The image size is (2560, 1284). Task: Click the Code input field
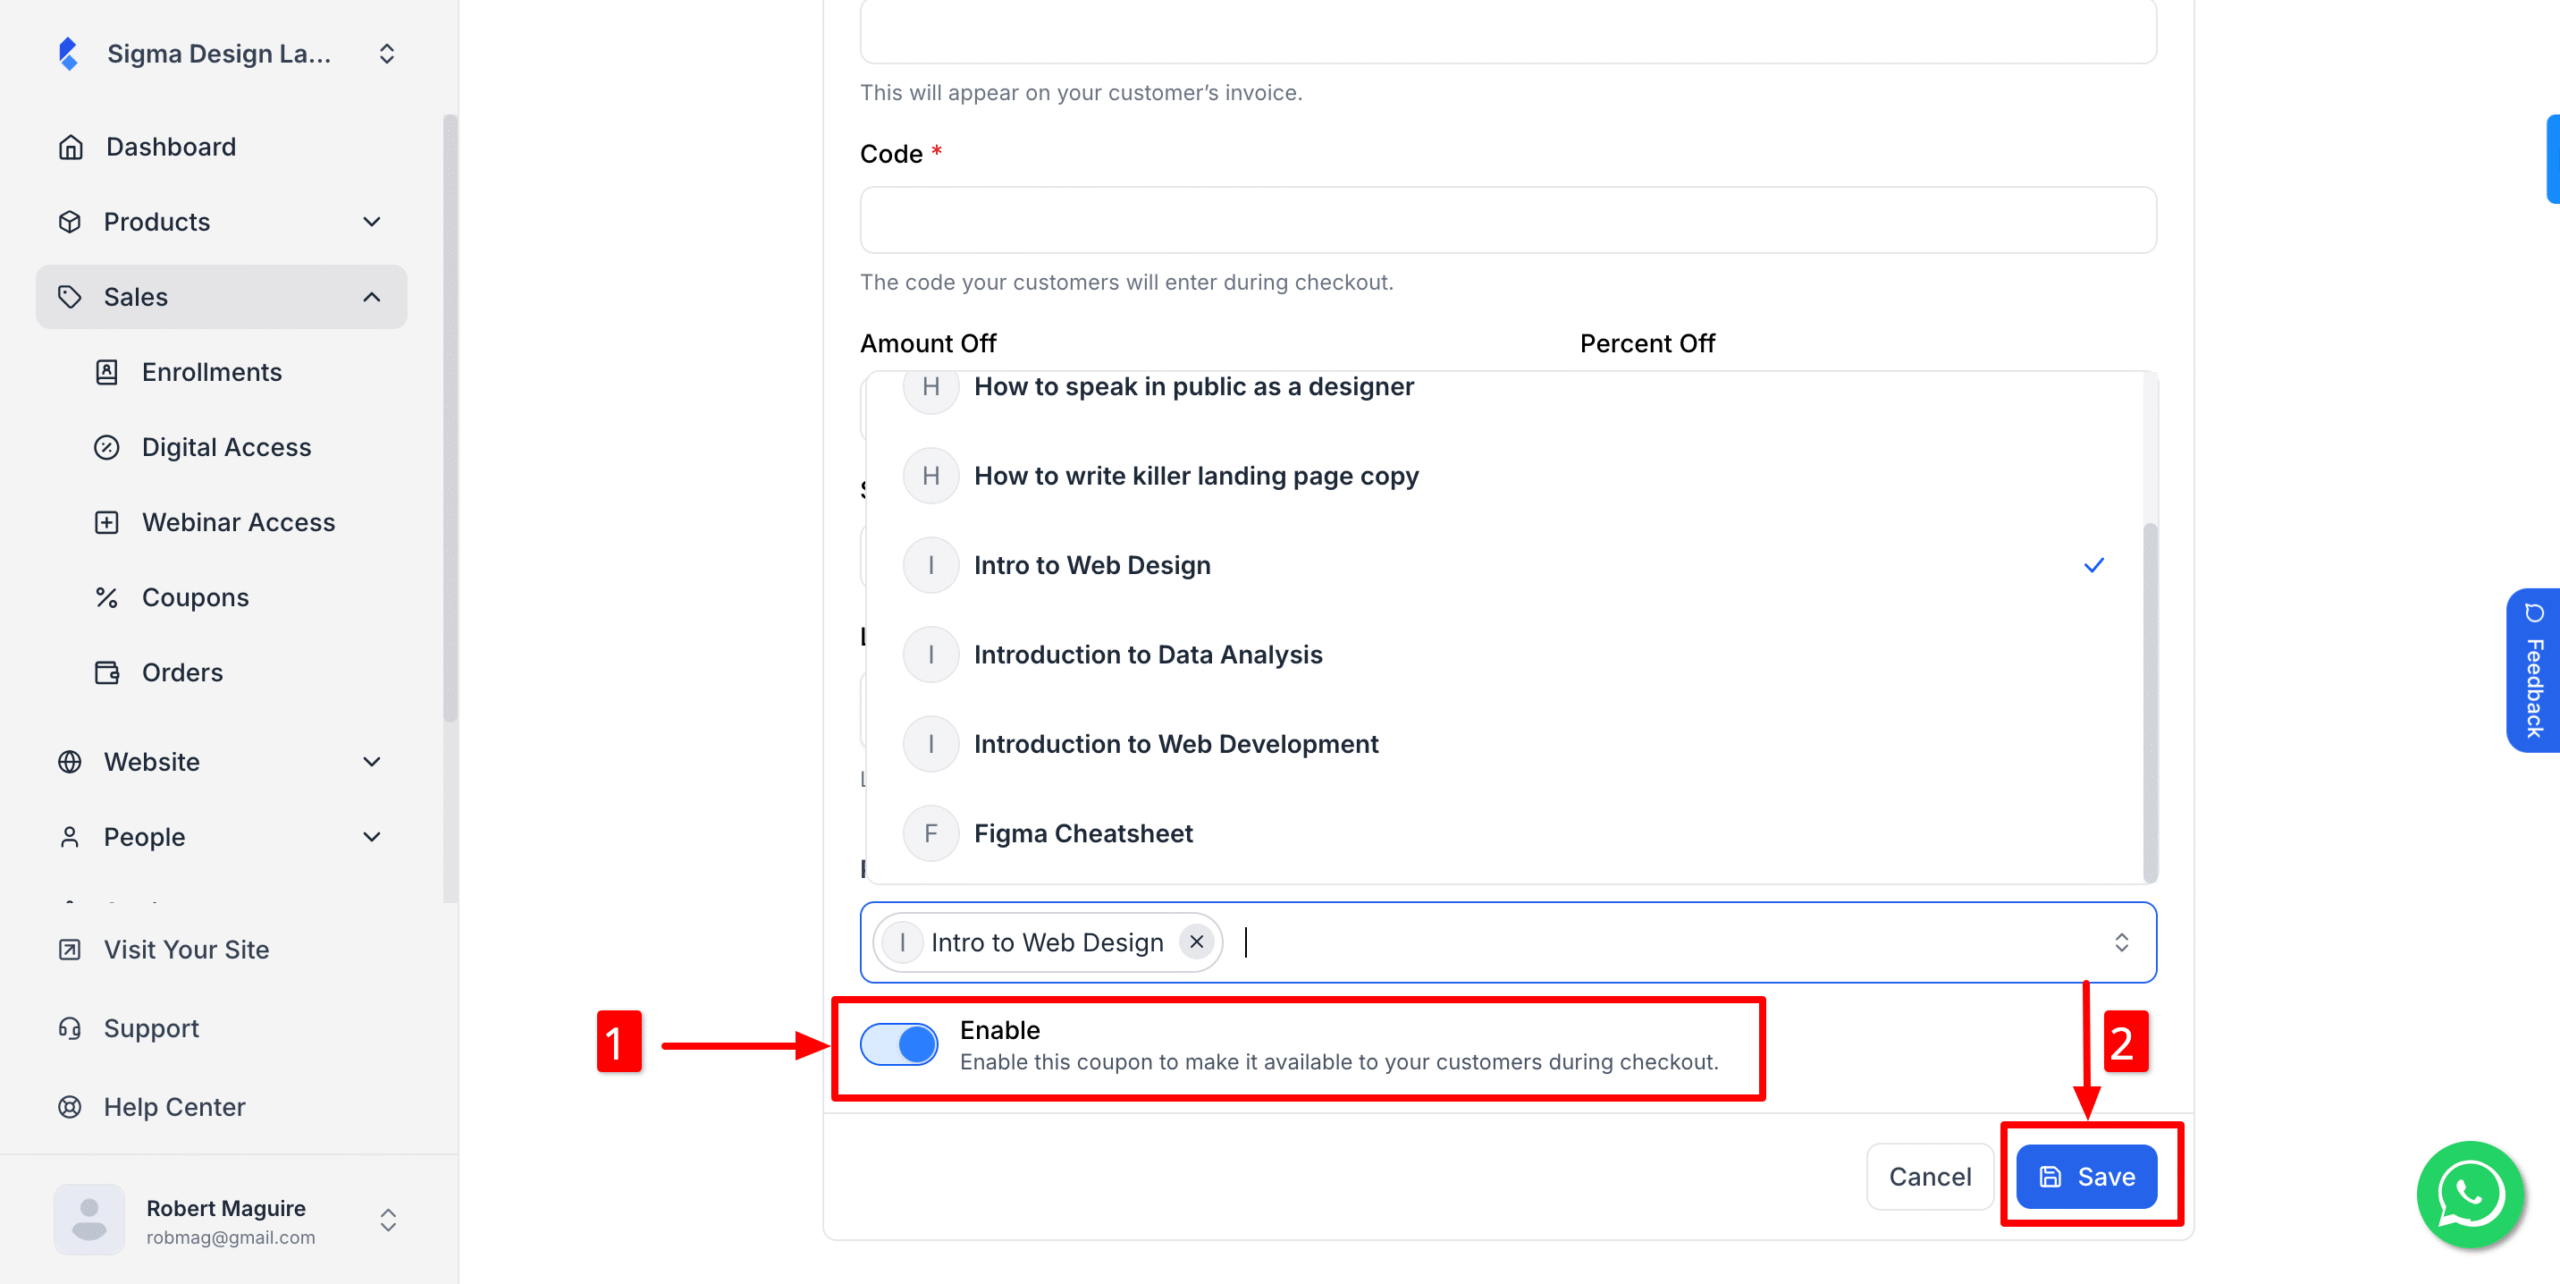point(1508,220)
